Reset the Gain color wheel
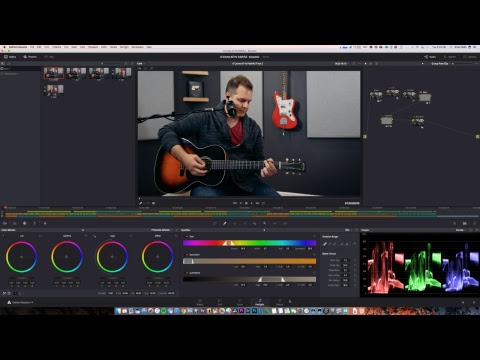This screenshot has width=480, height=360. click(131, 236)
